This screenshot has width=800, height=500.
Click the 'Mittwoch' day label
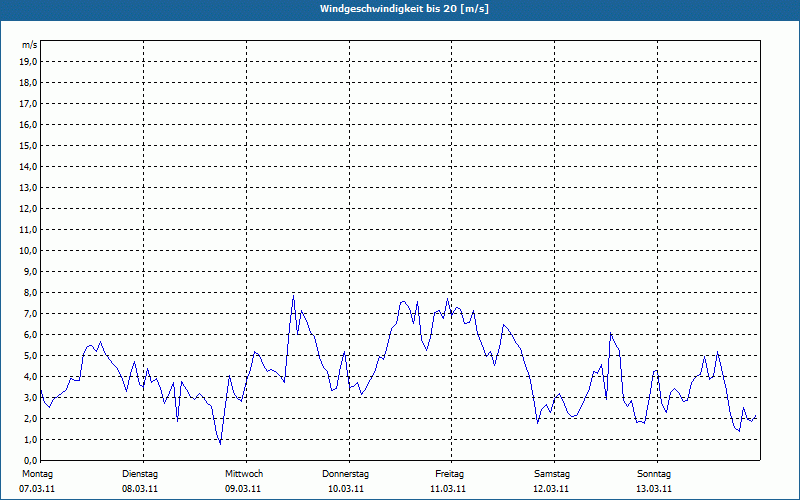(244, 474)
